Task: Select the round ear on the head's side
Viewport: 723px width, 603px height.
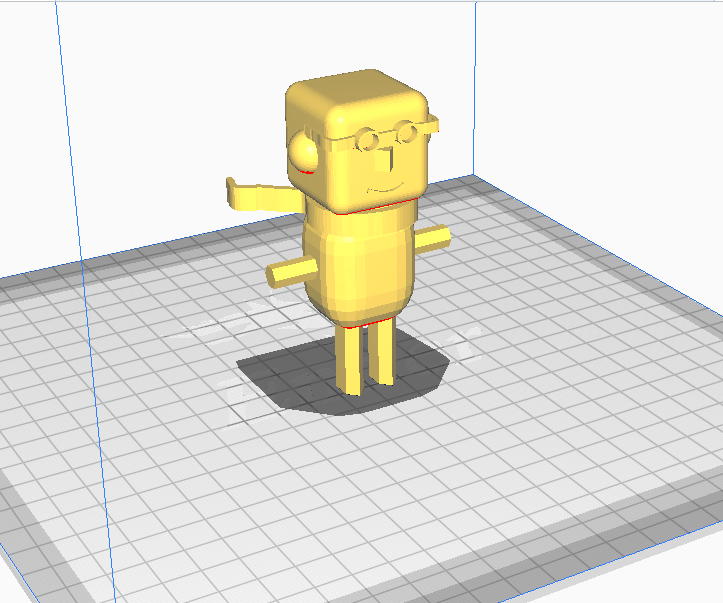Action: pyautogui.click(x=305, y=152)
